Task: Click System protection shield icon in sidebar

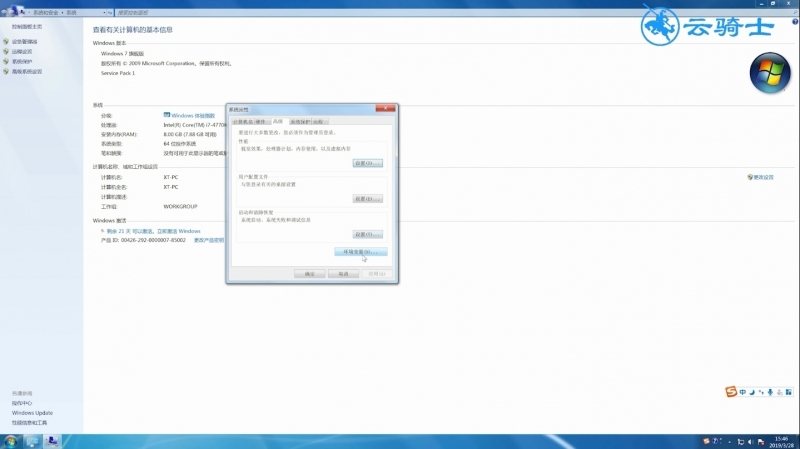Action: pyautogui.click(x=6, y=62)
